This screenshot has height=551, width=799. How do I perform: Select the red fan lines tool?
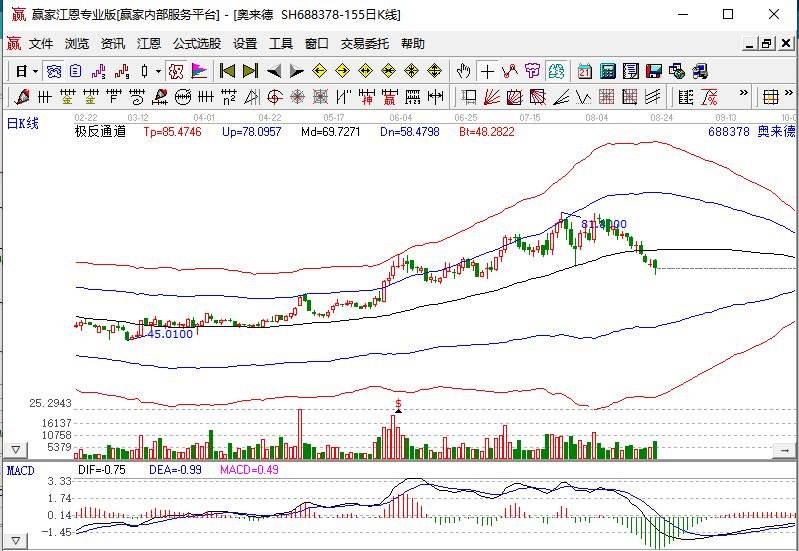(491, 96)
